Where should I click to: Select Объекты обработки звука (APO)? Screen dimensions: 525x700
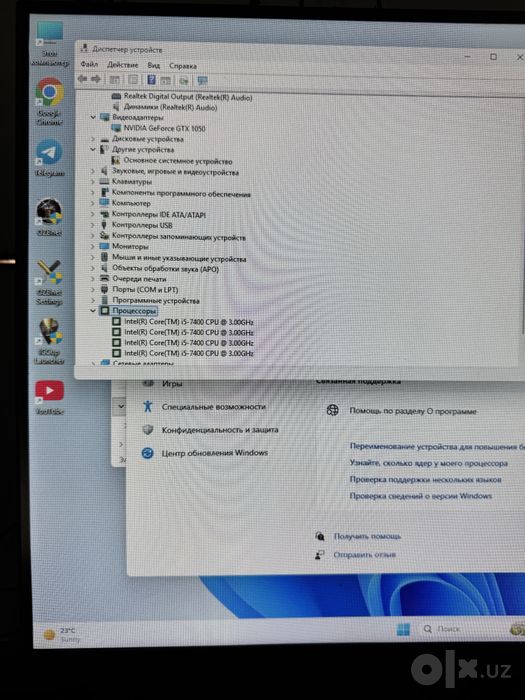[165, 269]
